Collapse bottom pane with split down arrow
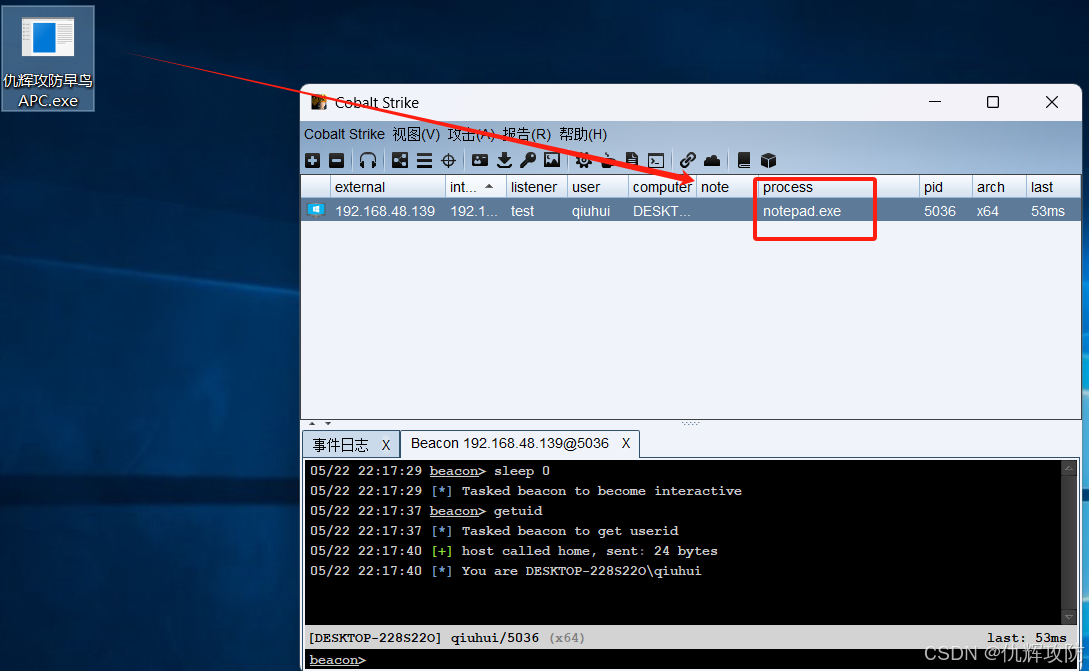Image resolution: width=1089 pixels, height=671 pixels. click(328, 423)
